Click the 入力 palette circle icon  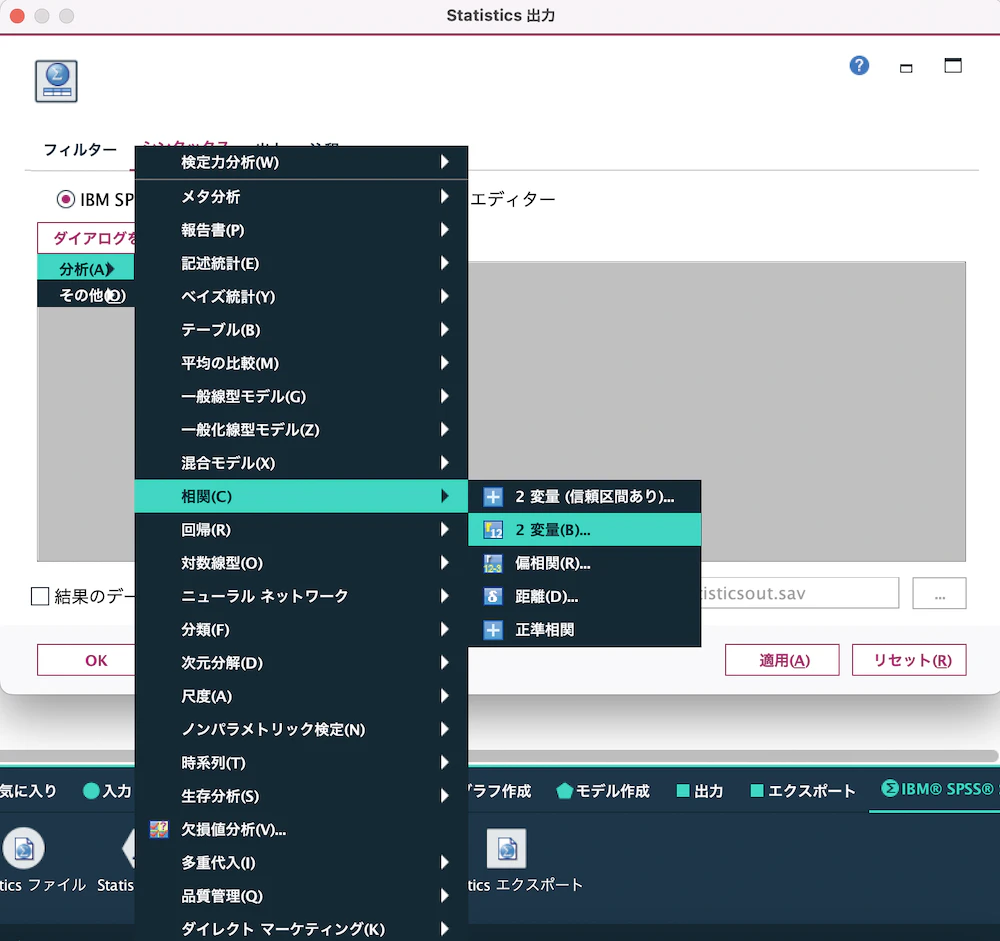(91, 791)
